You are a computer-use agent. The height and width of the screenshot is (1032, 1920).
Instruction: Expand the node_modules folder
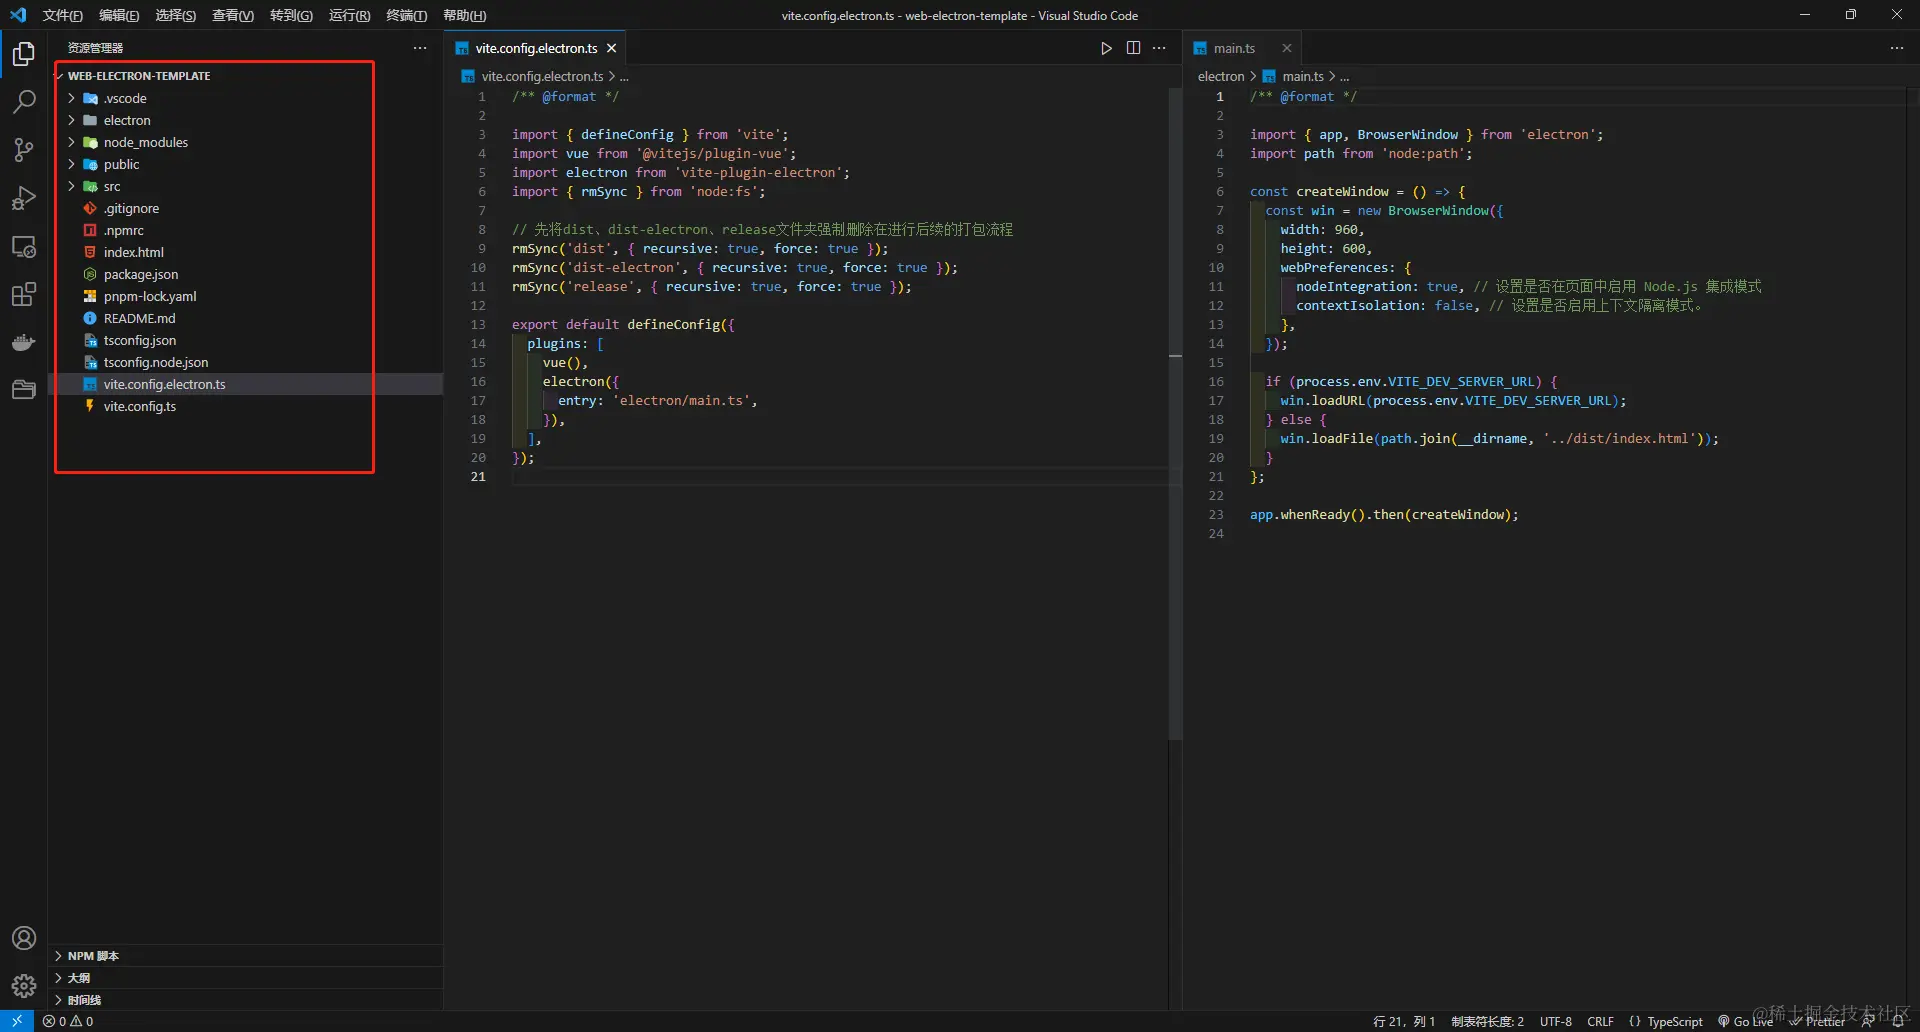(x=145, y=143)
